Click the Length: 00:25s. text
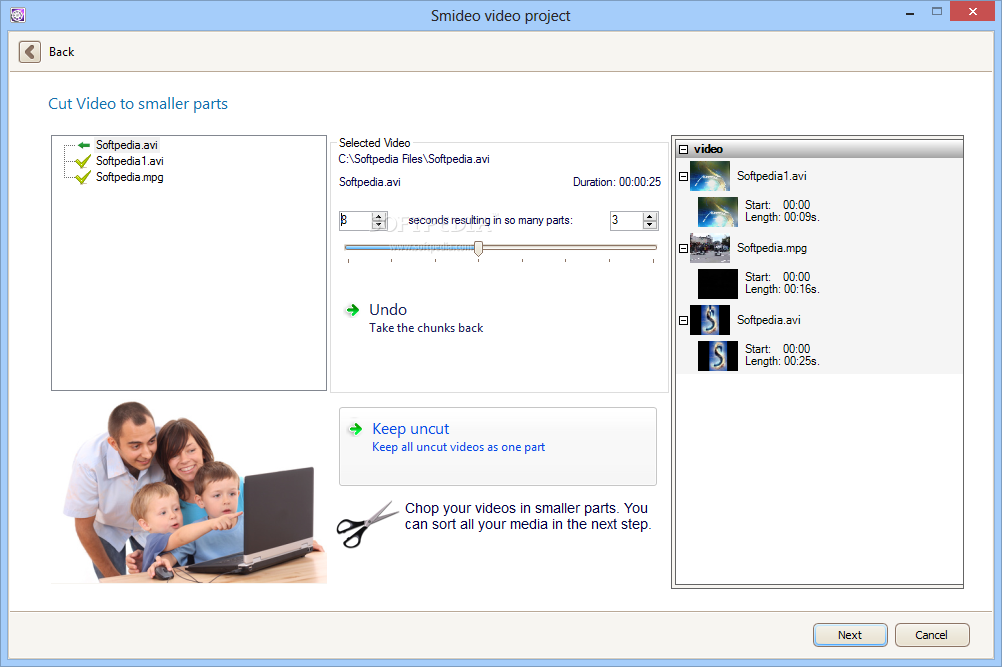This screenshot has height=667, width=1002. coord(782,362)
